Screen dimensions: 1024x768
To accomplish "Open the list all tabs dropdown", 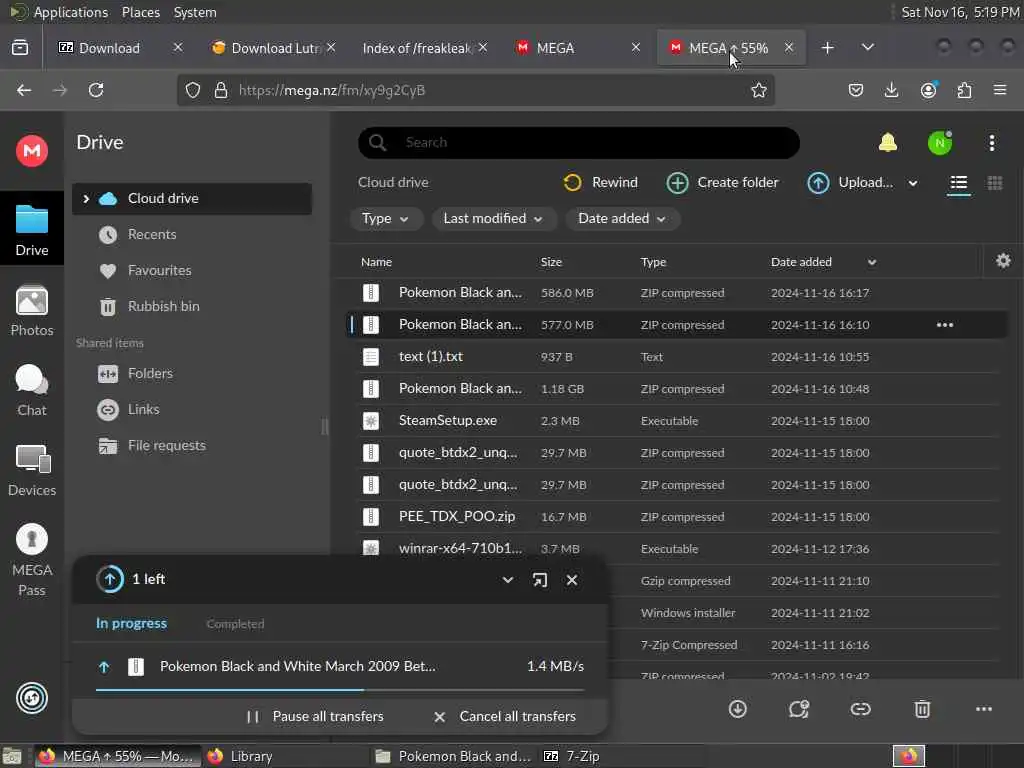I will click(x=867, y=48).
